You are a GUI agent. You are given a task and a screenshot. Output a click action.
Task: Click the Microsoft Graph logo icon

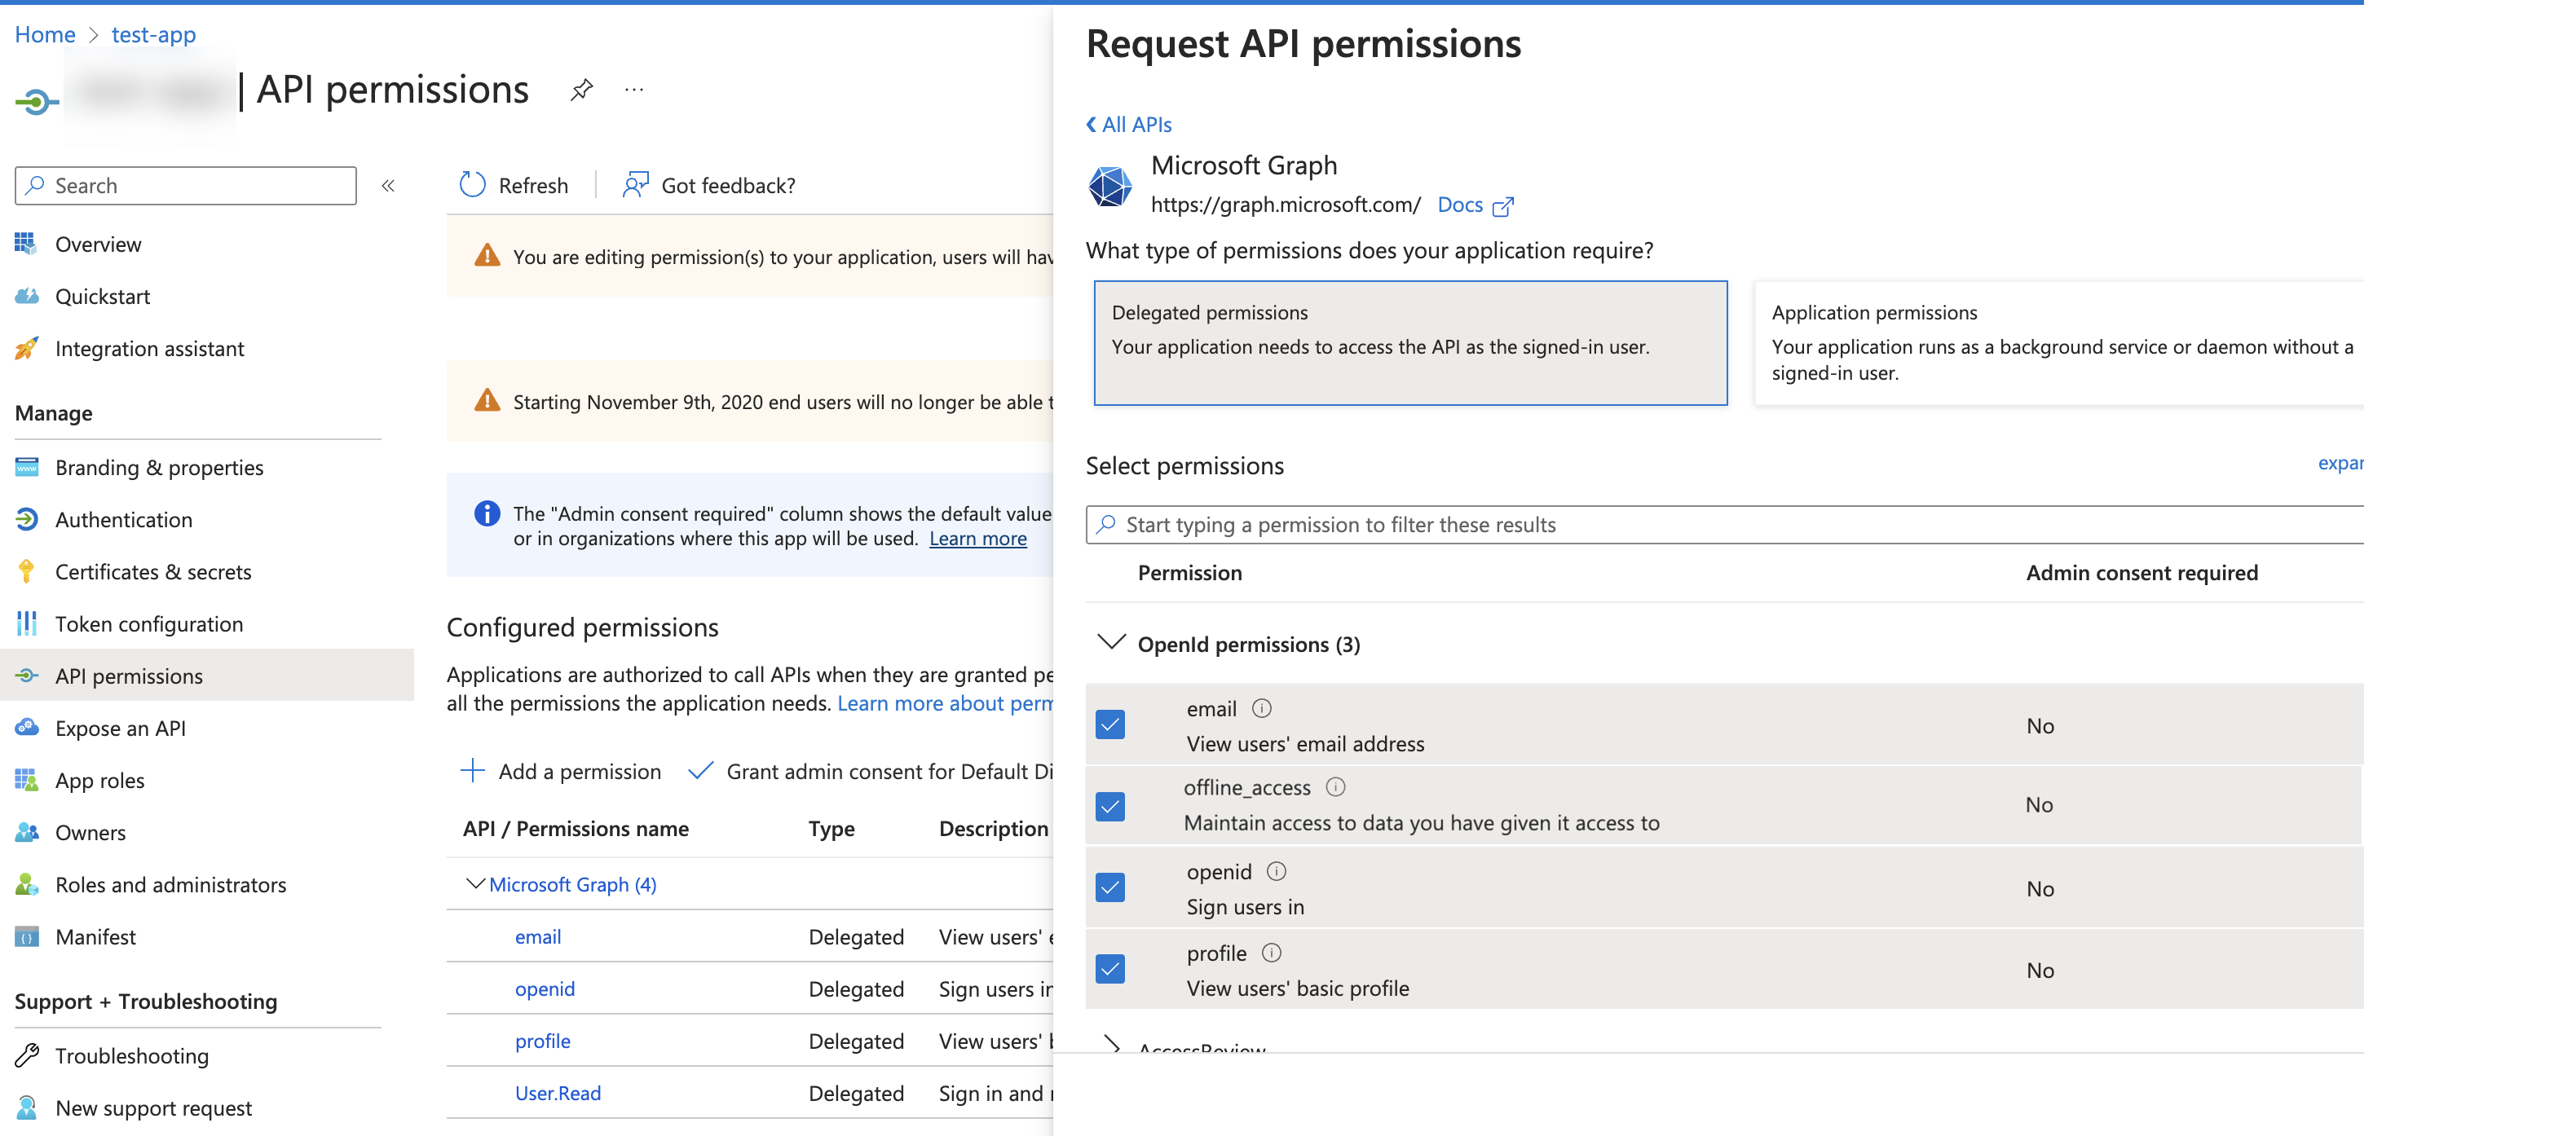[1110, 186]
